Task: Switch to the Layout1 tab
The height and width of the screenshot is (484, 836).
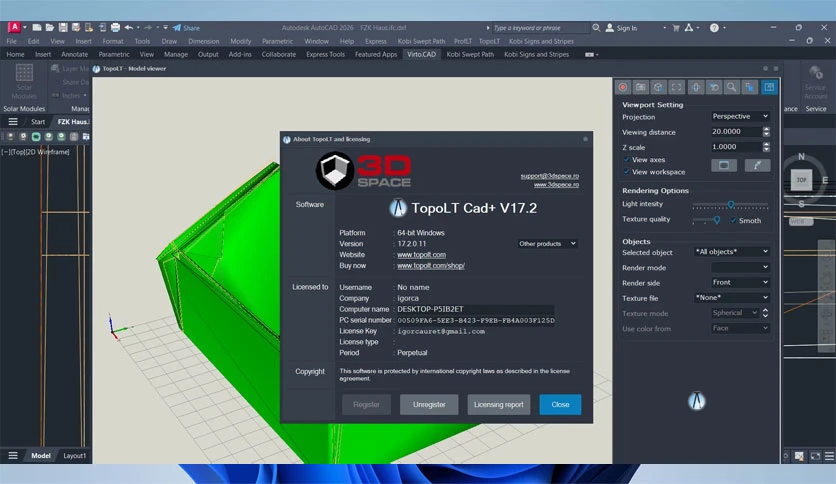Action: (75, 456)
